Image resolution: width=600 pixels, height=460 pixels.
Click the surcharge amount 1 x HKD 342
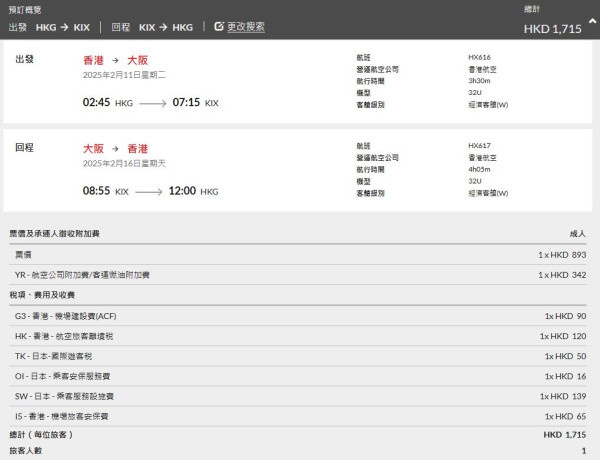click(x=562, y=275)
